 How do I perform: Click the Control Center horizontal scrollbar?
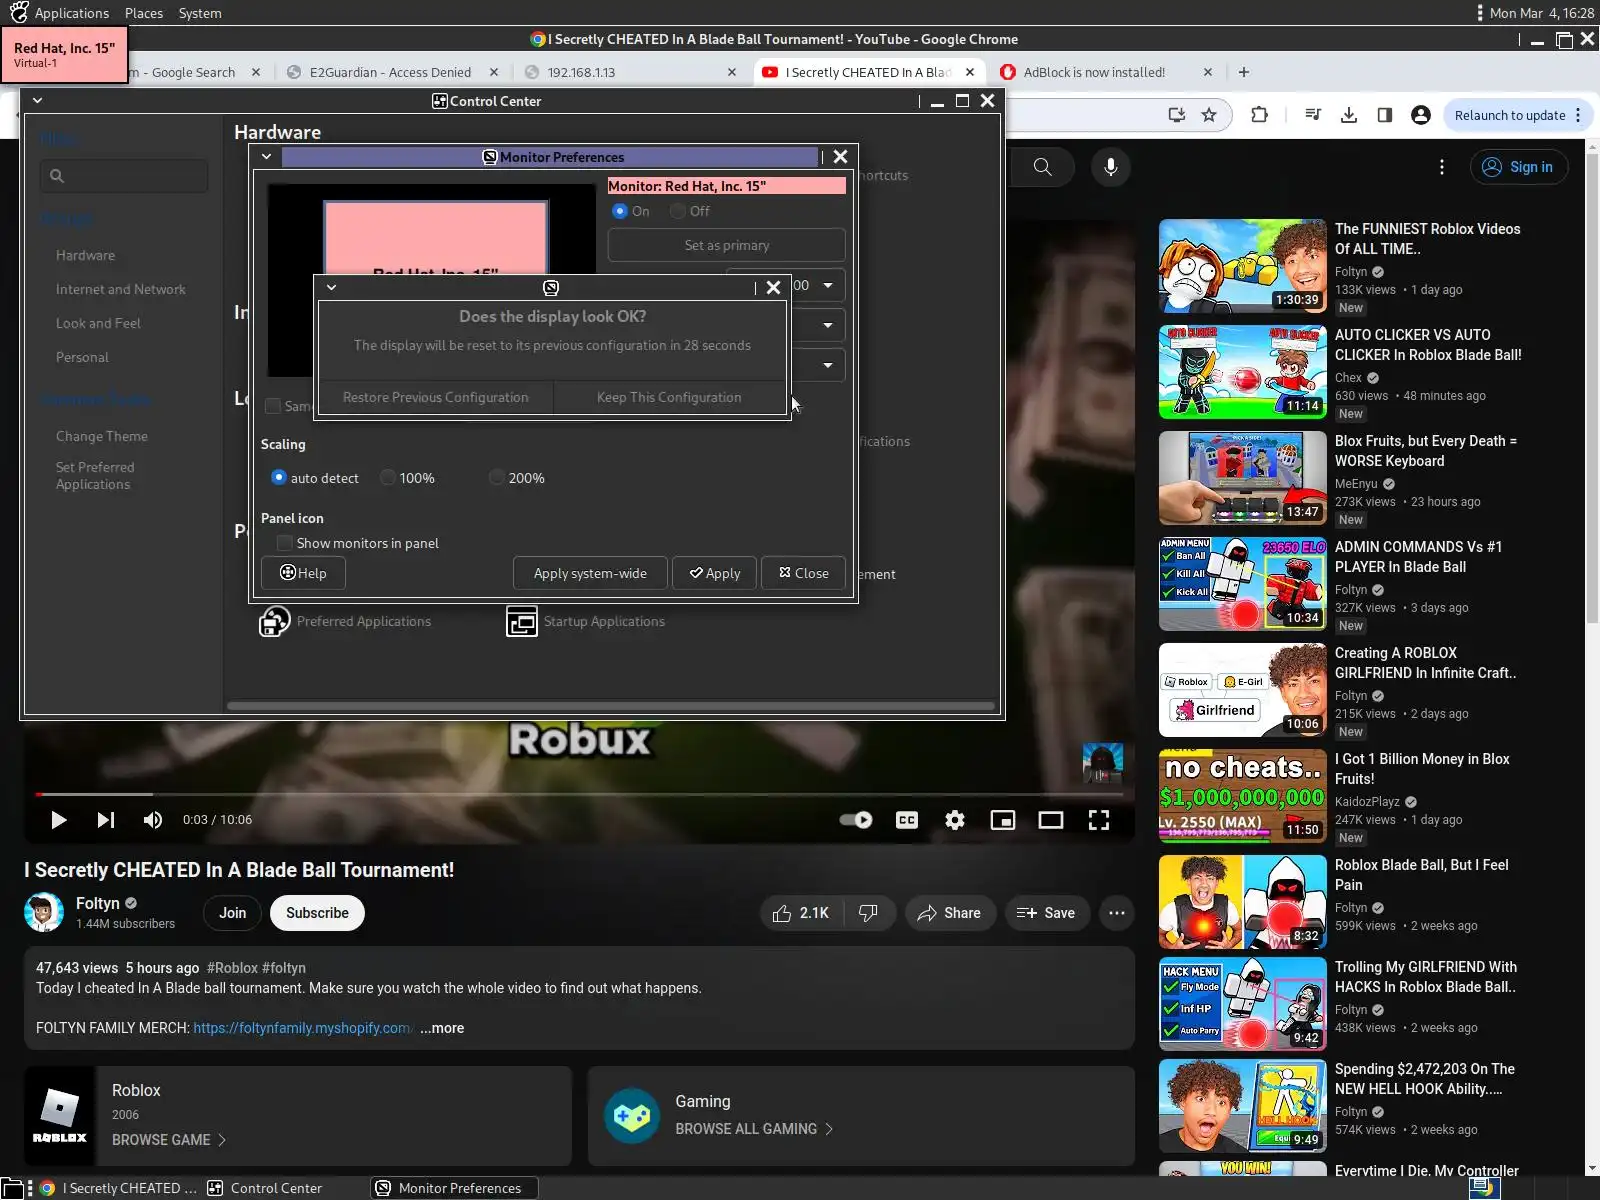611,706
